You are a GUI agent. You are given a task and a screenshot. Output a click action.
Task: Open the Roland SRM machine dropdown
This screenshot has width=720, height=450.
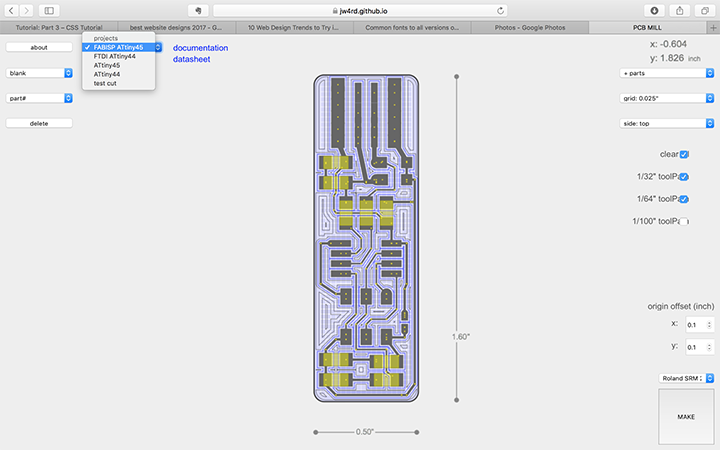click(x=686, y=378)
